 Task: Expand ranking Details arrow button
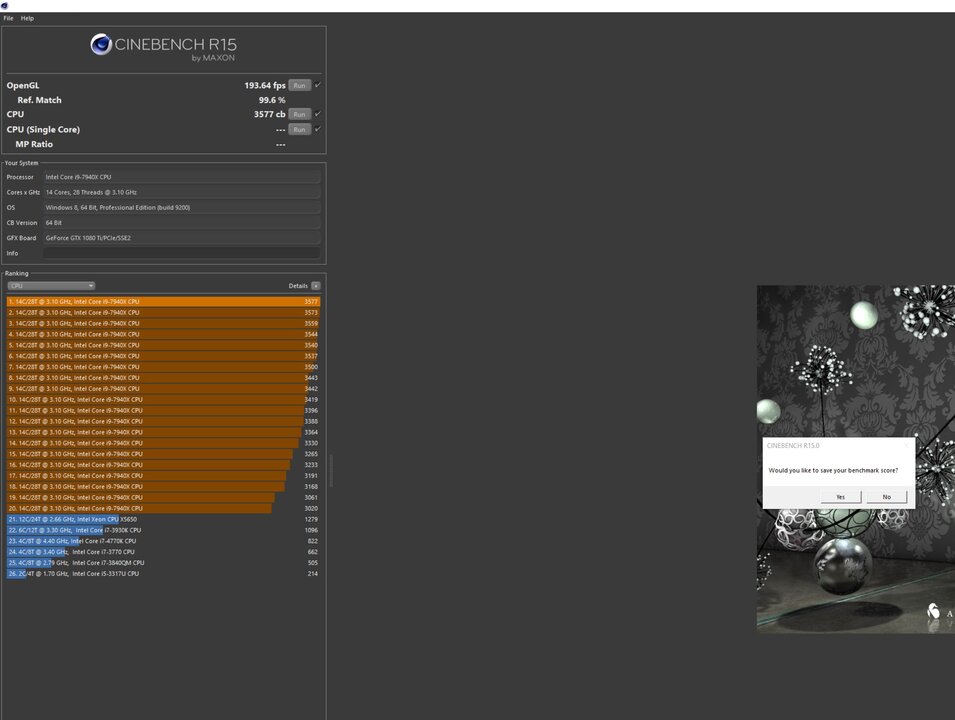point(315,286)
